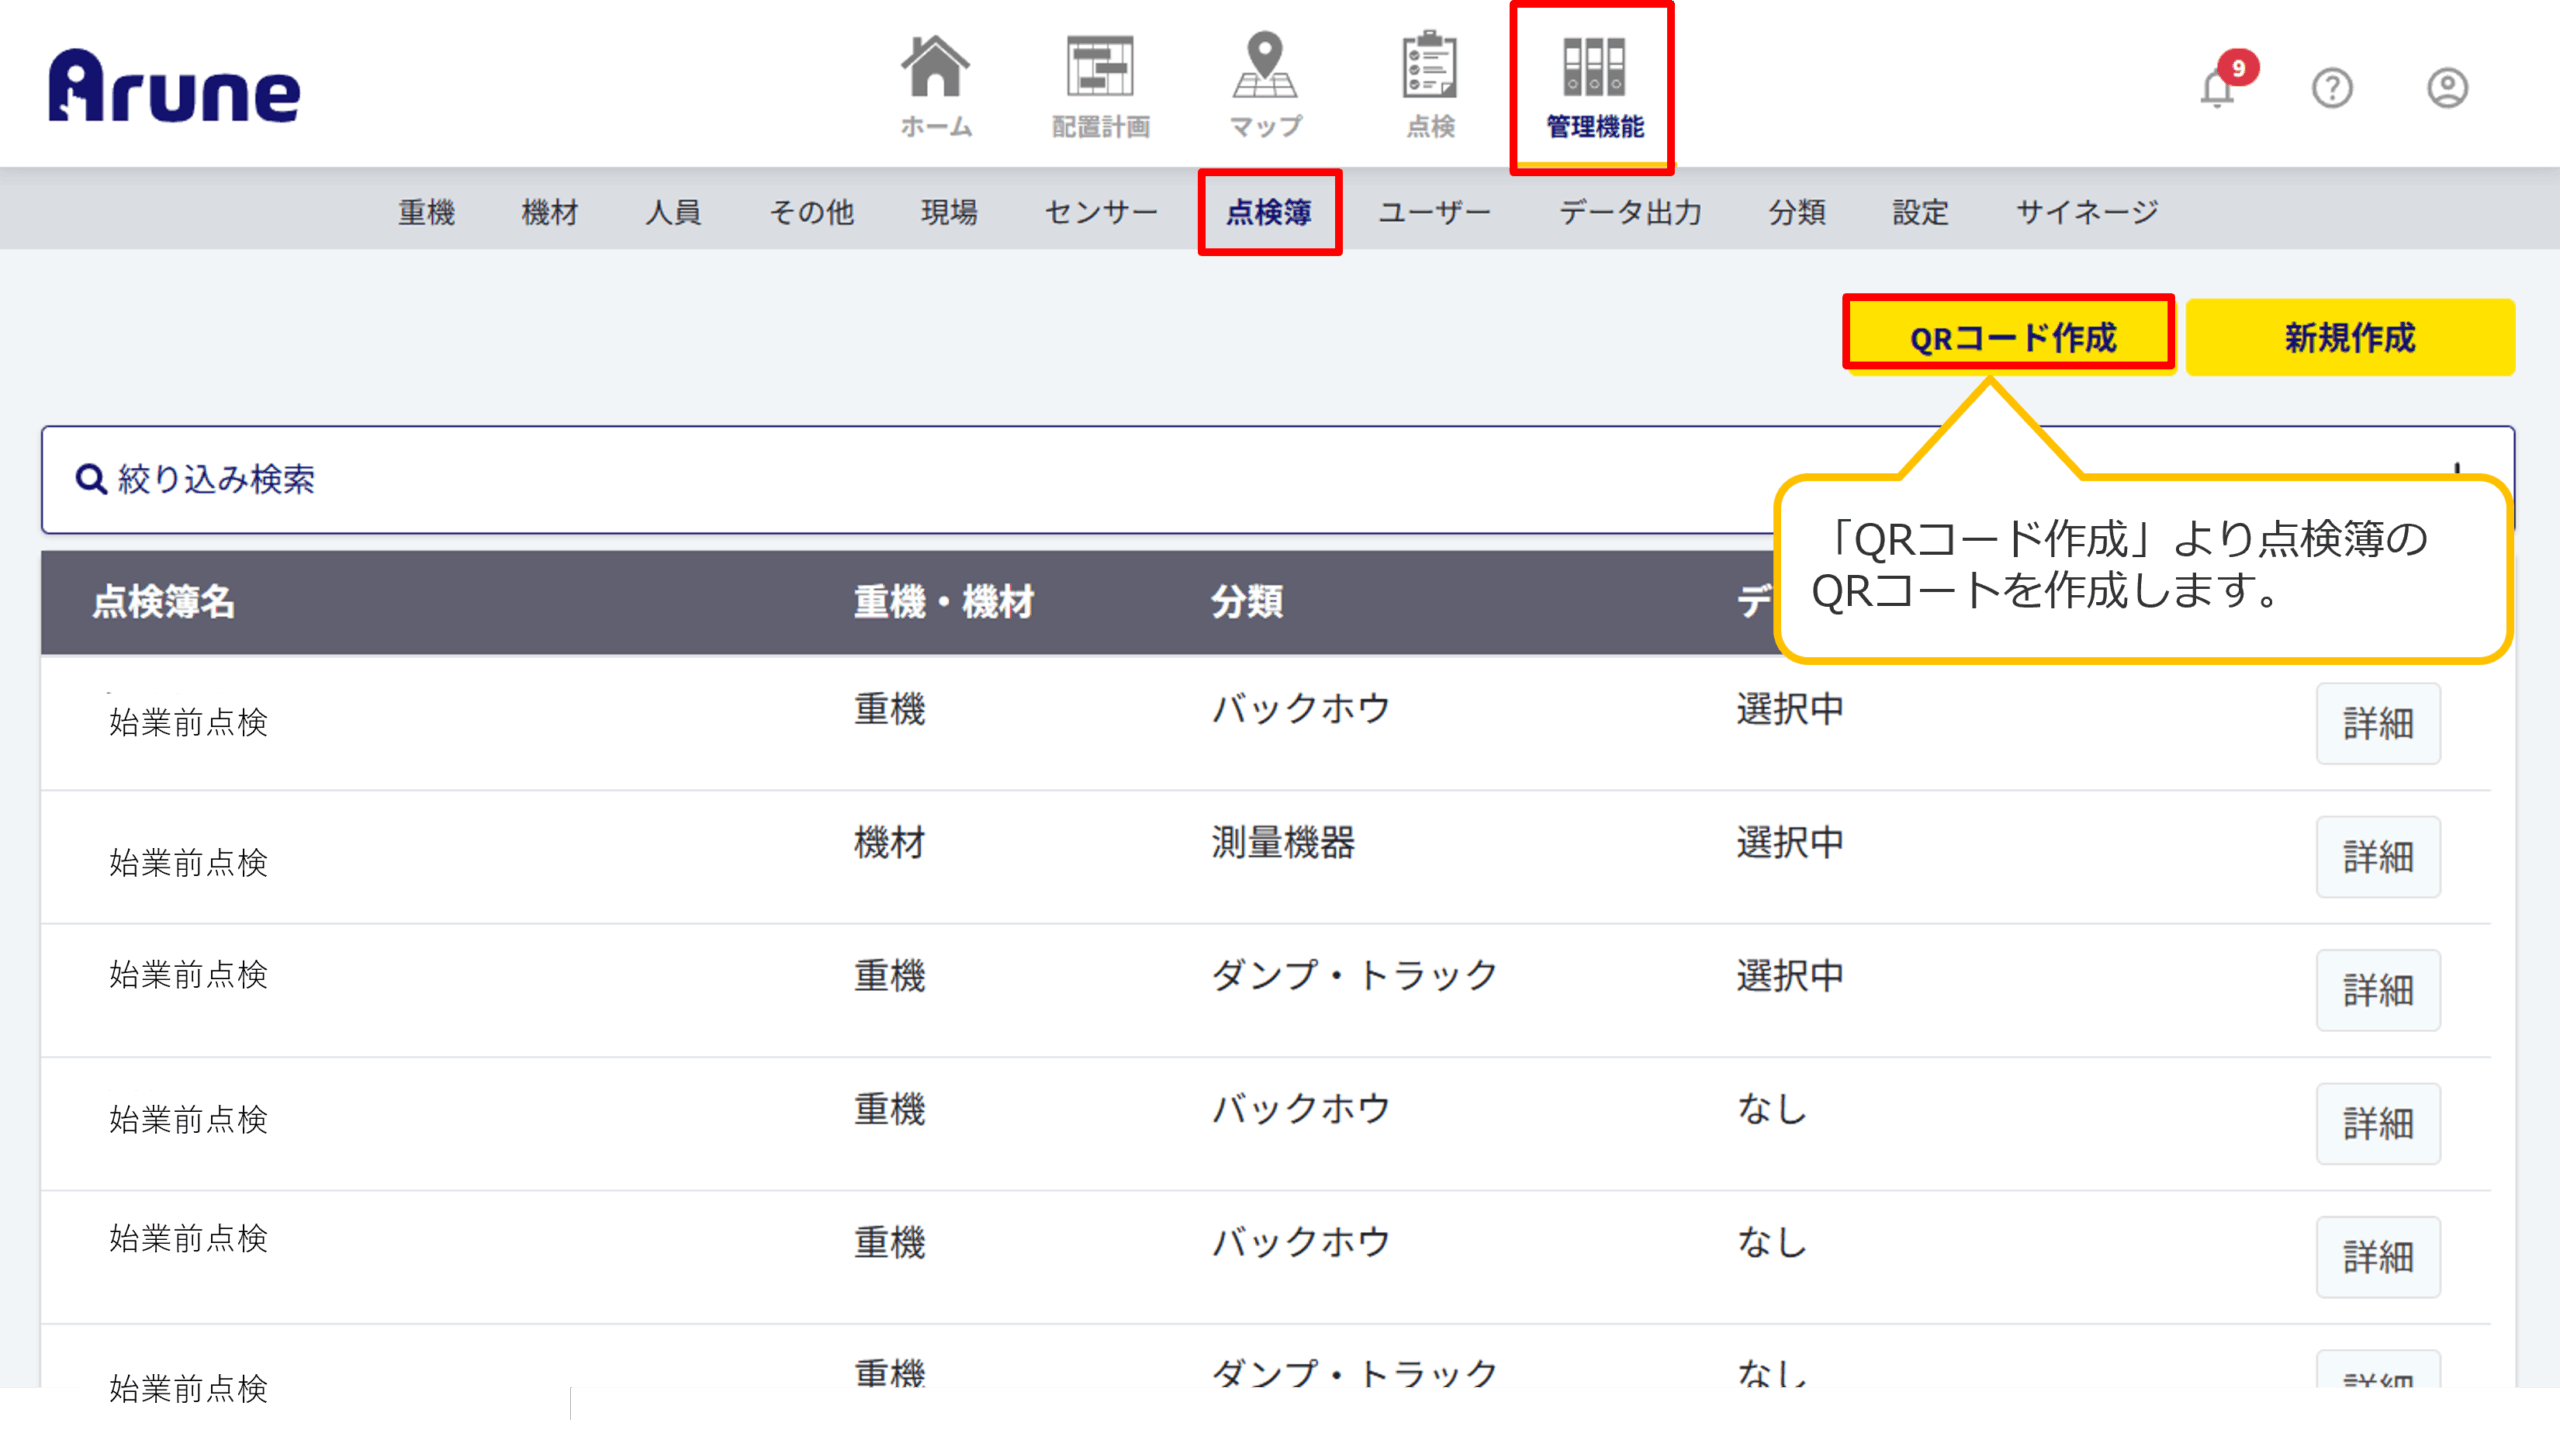Open 詳細 for the 測量機器 row
This screenshot has width=2560, height=1430.
coord(2378,857)
